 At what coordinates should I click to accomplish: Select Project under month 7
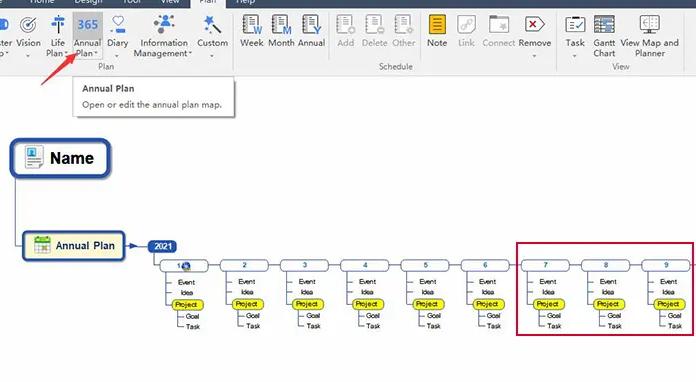(x=549, y=304)
